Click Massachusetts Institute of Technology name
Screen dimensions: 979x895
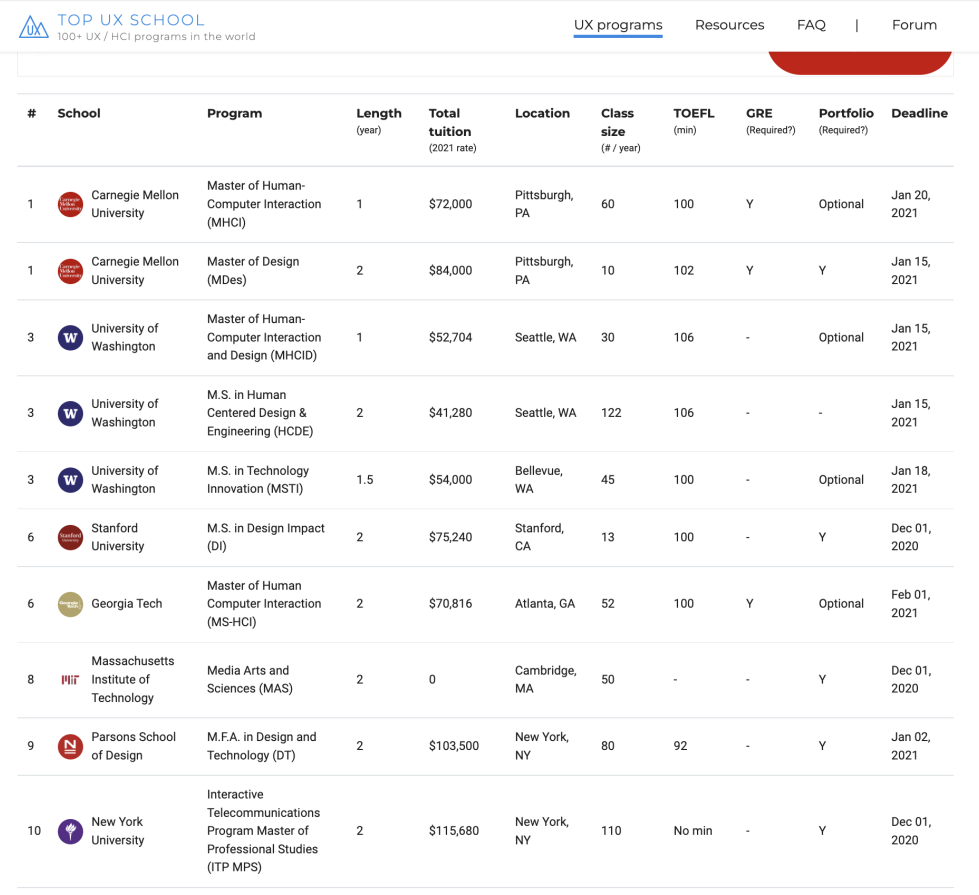click(133, 680)
